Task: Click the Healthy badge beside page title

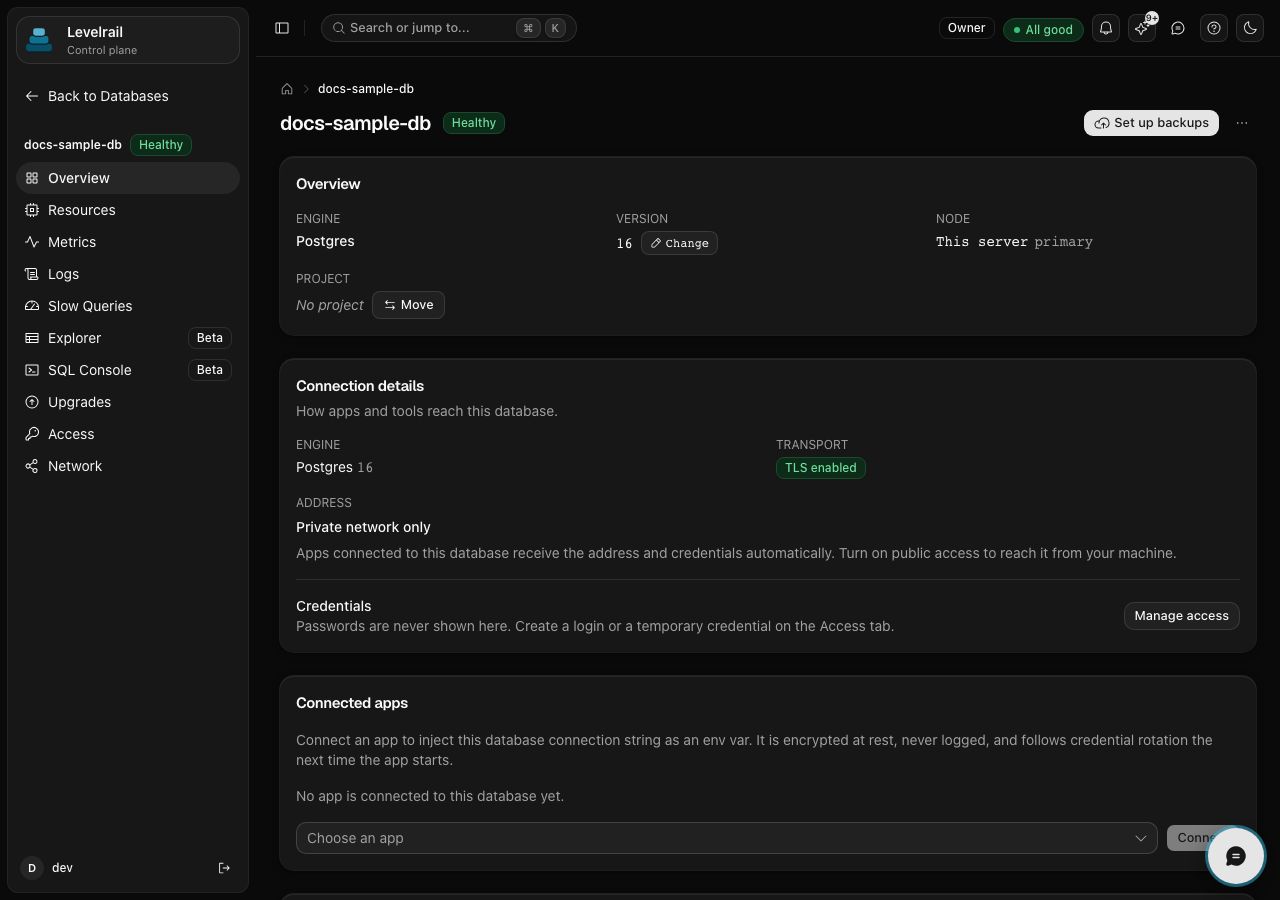Action: tap(474, 123)
